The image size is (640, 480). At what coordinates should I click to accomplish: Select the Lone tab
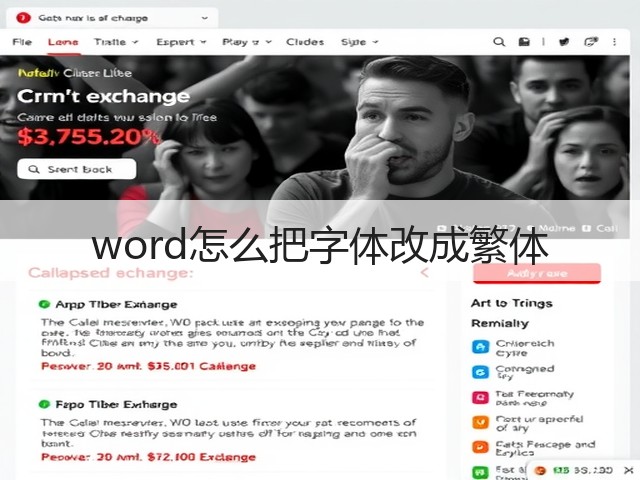(x=63, y=42)
